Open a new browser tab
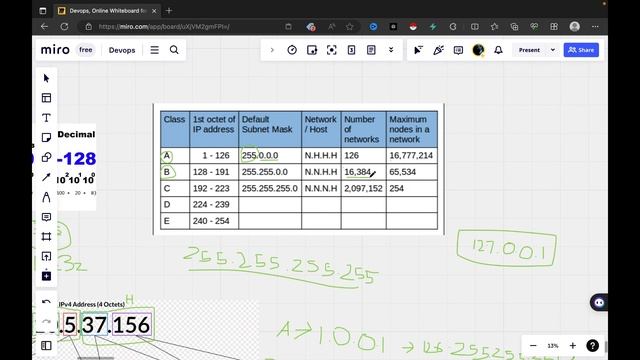 (x=169, y=11)
